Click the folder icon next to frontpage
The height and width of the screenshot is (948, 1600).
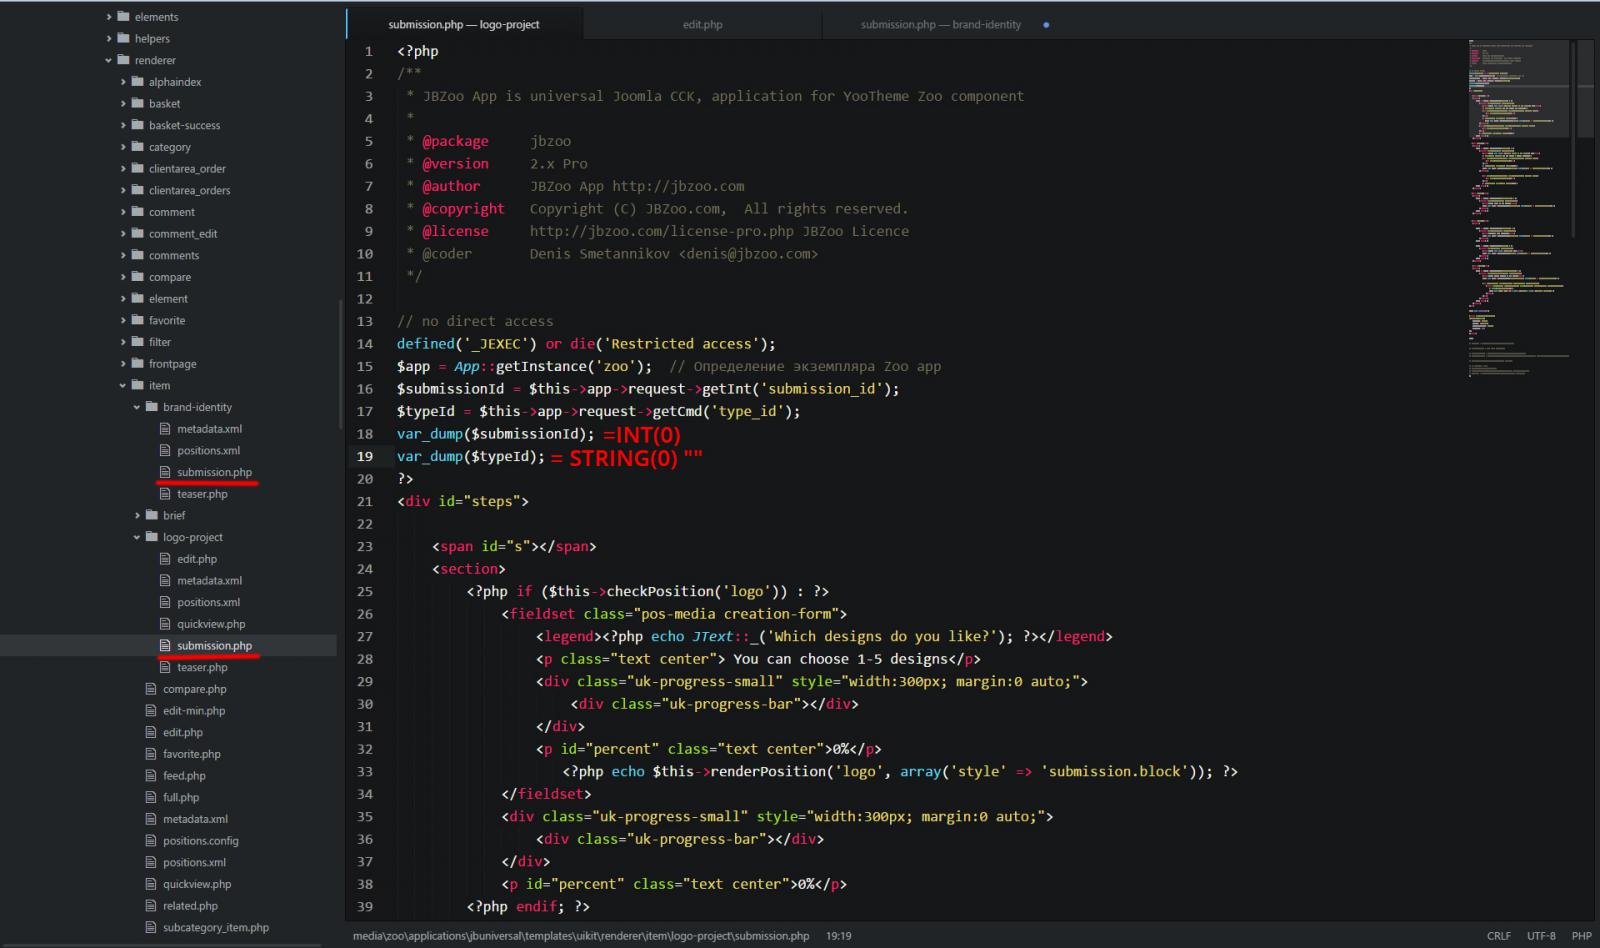(x=138, y=364)
